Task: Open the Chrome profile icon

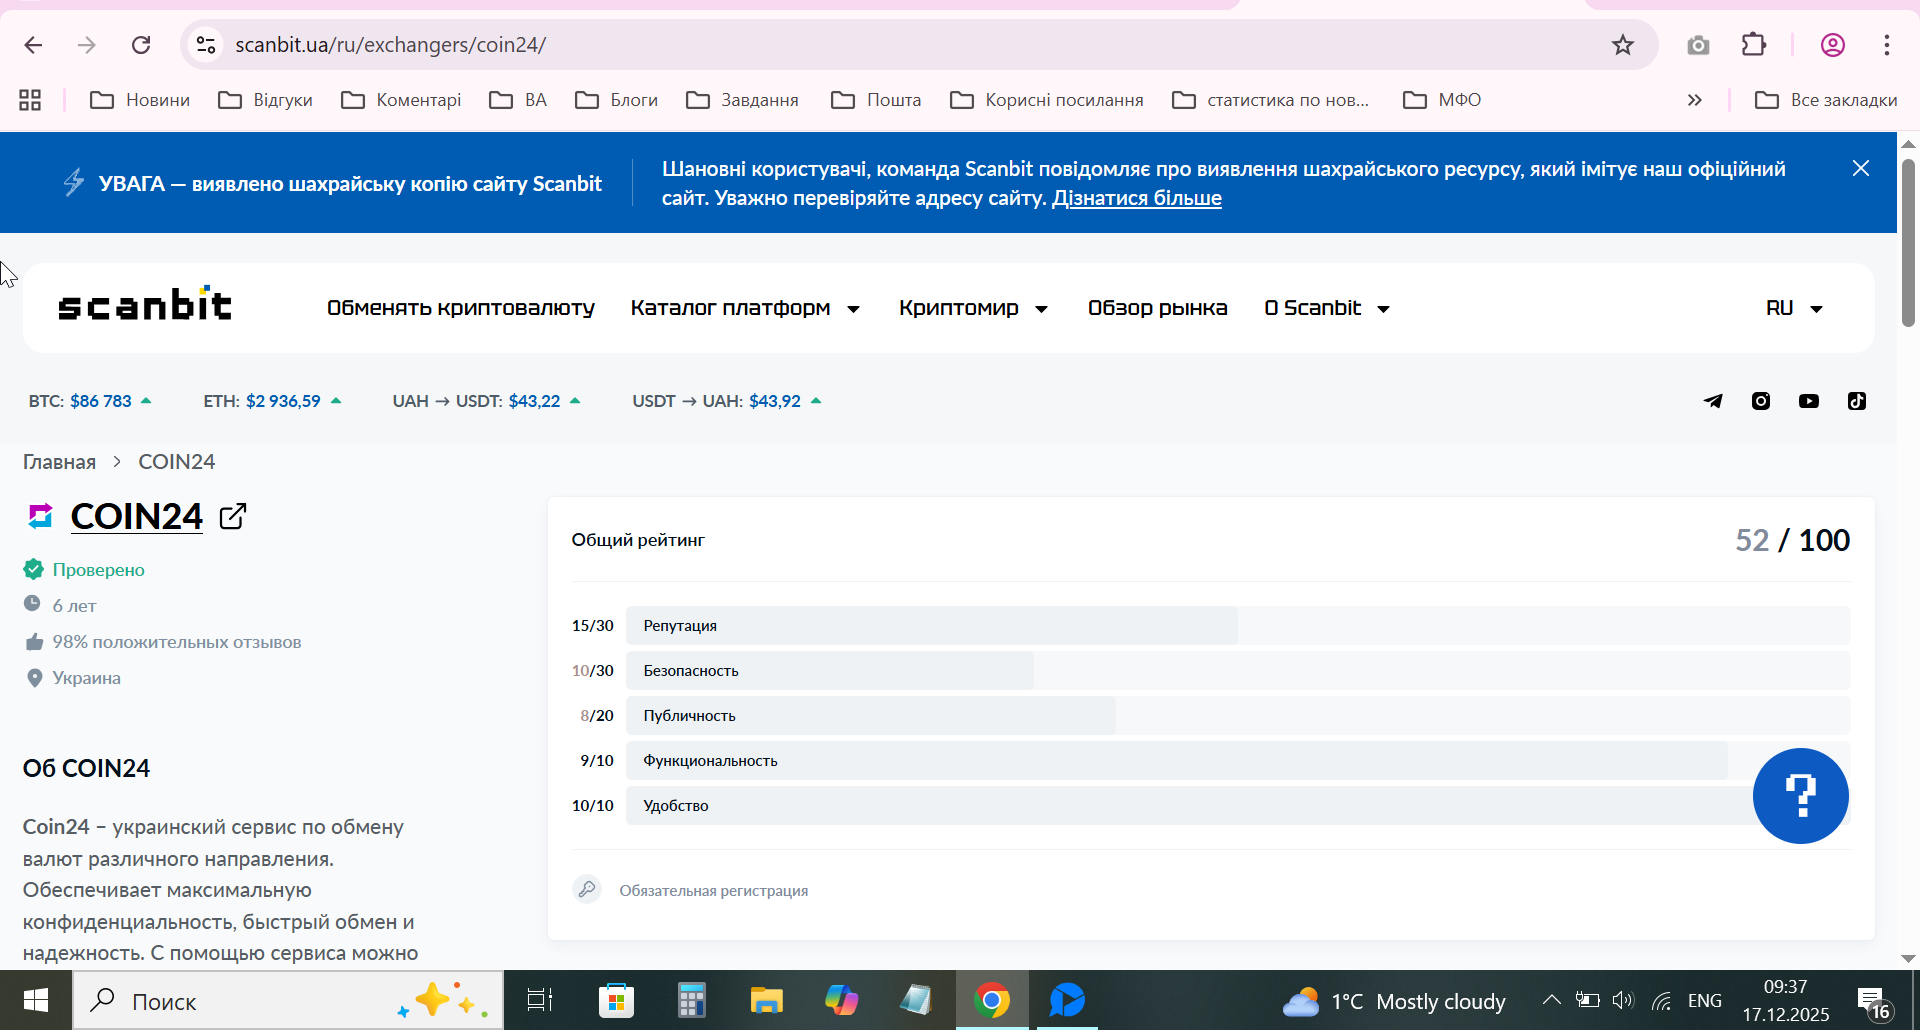Action: pos(1832,45)
